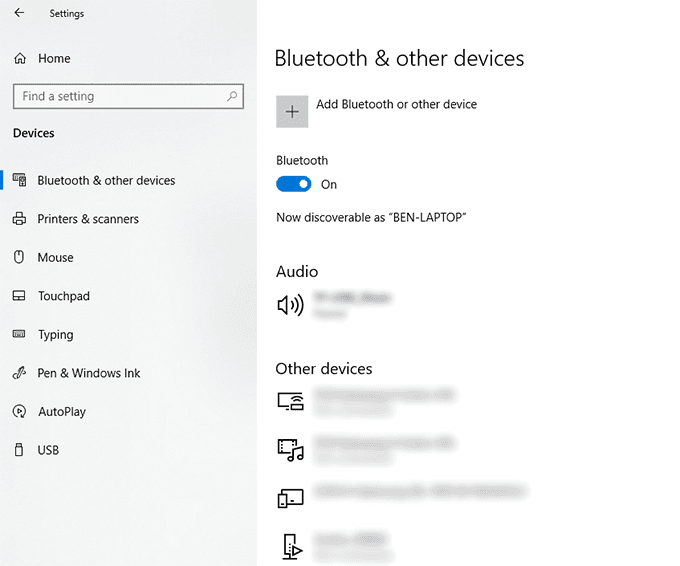Click the search magnifier icon
This screenshot has width=680, height=566.
point(232,96)
